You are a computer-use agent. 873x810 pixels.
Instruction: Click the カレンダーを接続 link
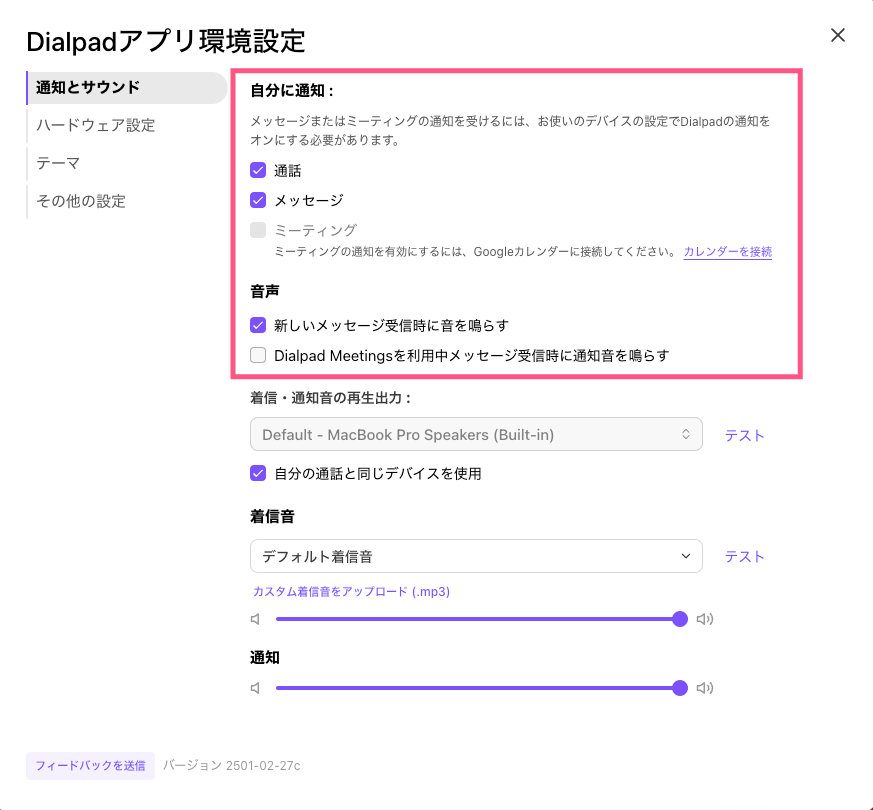point(727,252)
